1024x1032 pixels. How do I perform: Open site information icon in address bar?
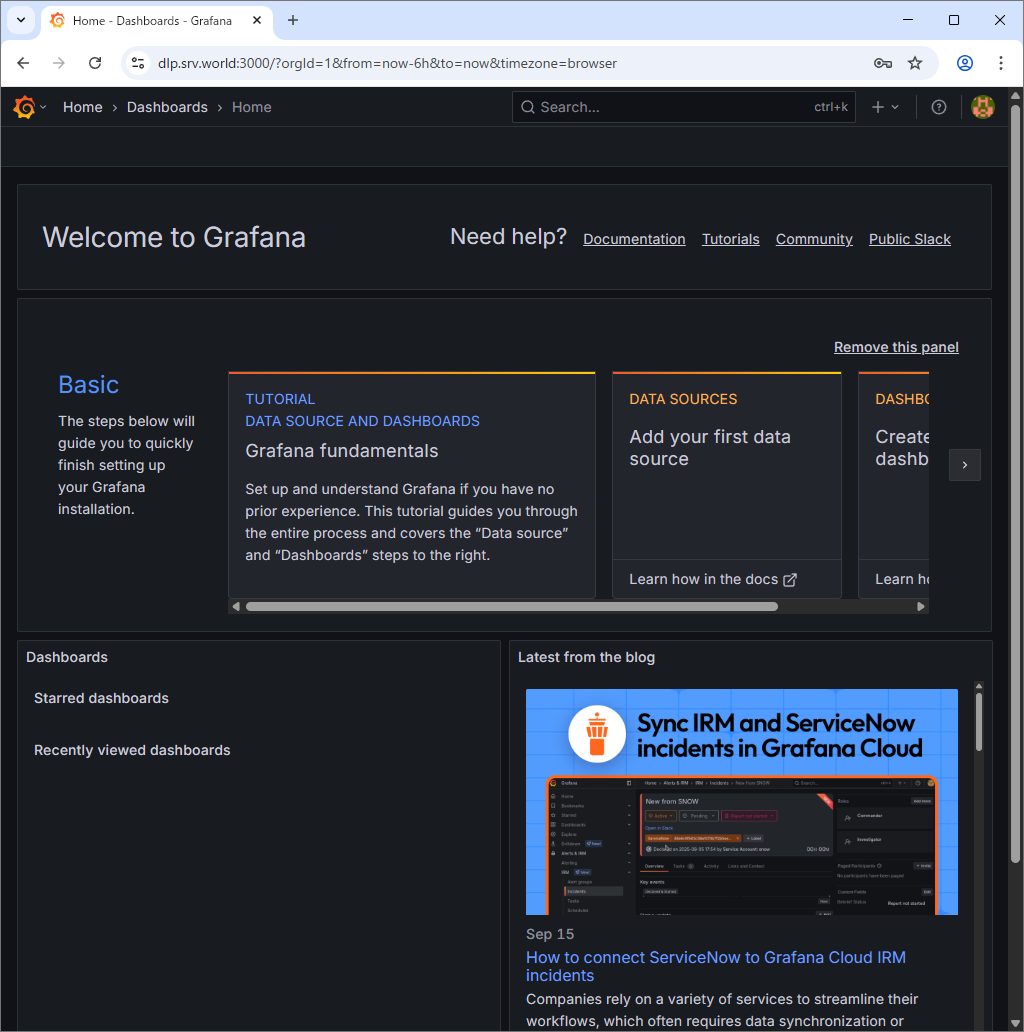point(138,63)
